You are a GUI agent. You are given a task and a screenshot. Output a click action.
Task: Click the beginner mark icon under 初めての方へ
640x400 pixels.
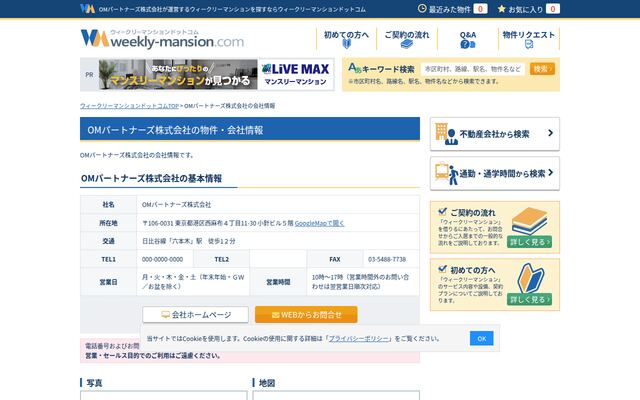coord(347,44)
